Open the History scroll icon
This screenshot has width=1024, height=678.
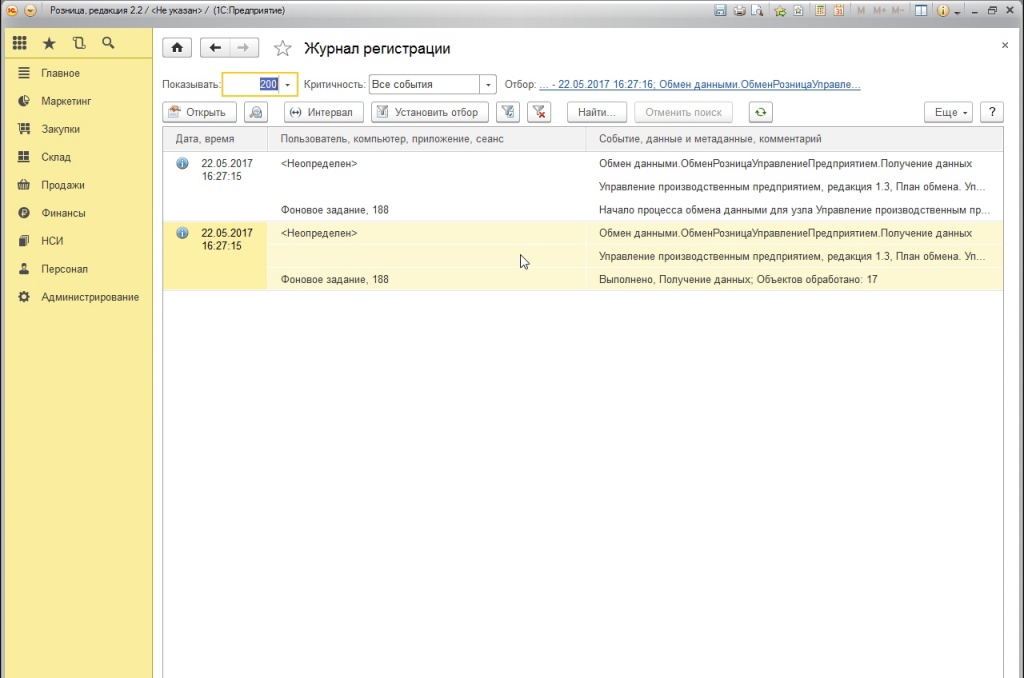pyautogui.click(x=79, y=43)
